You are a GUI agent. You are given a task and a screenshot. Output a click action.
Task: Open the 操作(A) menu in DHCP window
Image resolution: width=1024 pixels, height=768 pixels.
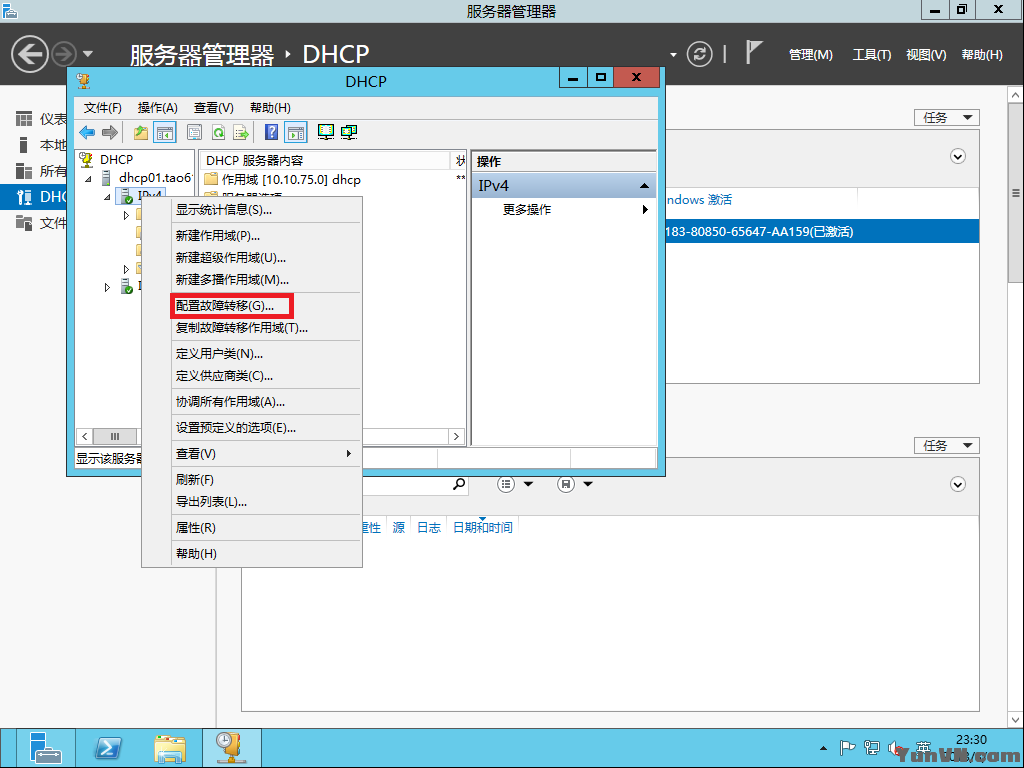[x=157, y=108]
